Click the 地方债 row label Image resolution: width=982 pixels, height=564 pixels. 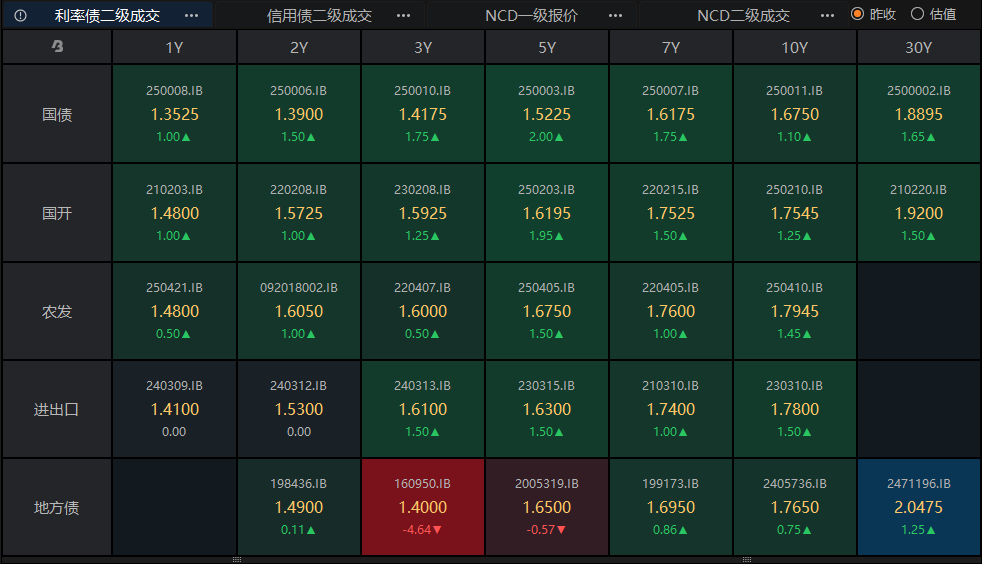(x=57, y=507)
